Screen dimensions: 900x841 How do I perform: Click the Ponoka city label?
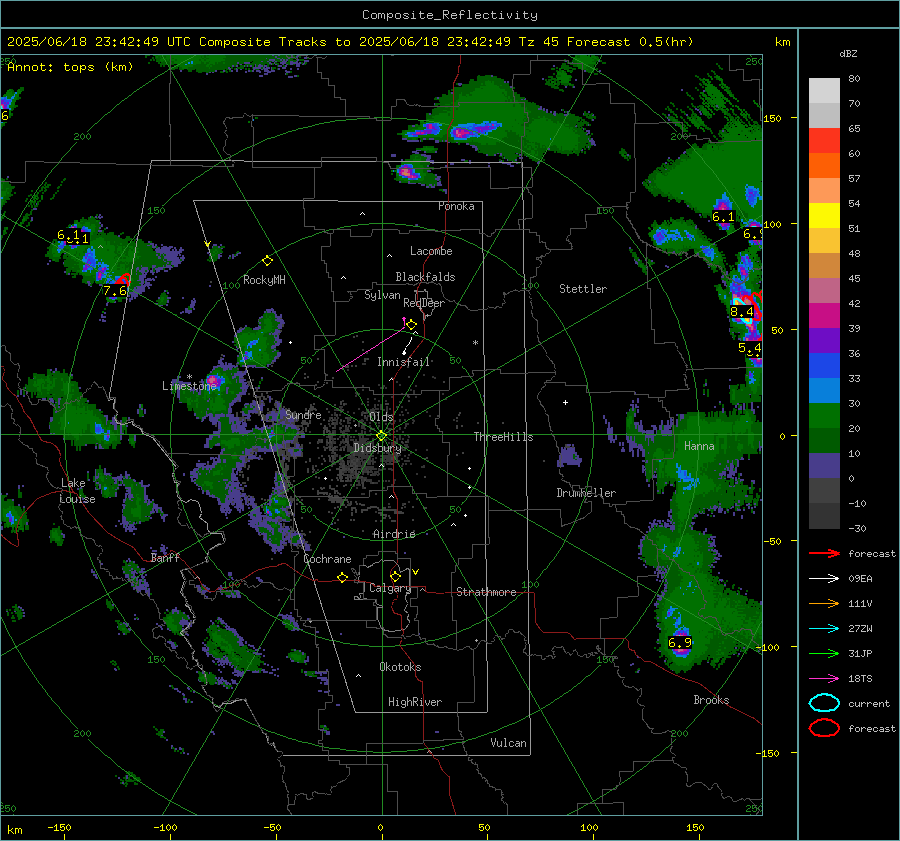pyautogui.click(x=456, y=206)
